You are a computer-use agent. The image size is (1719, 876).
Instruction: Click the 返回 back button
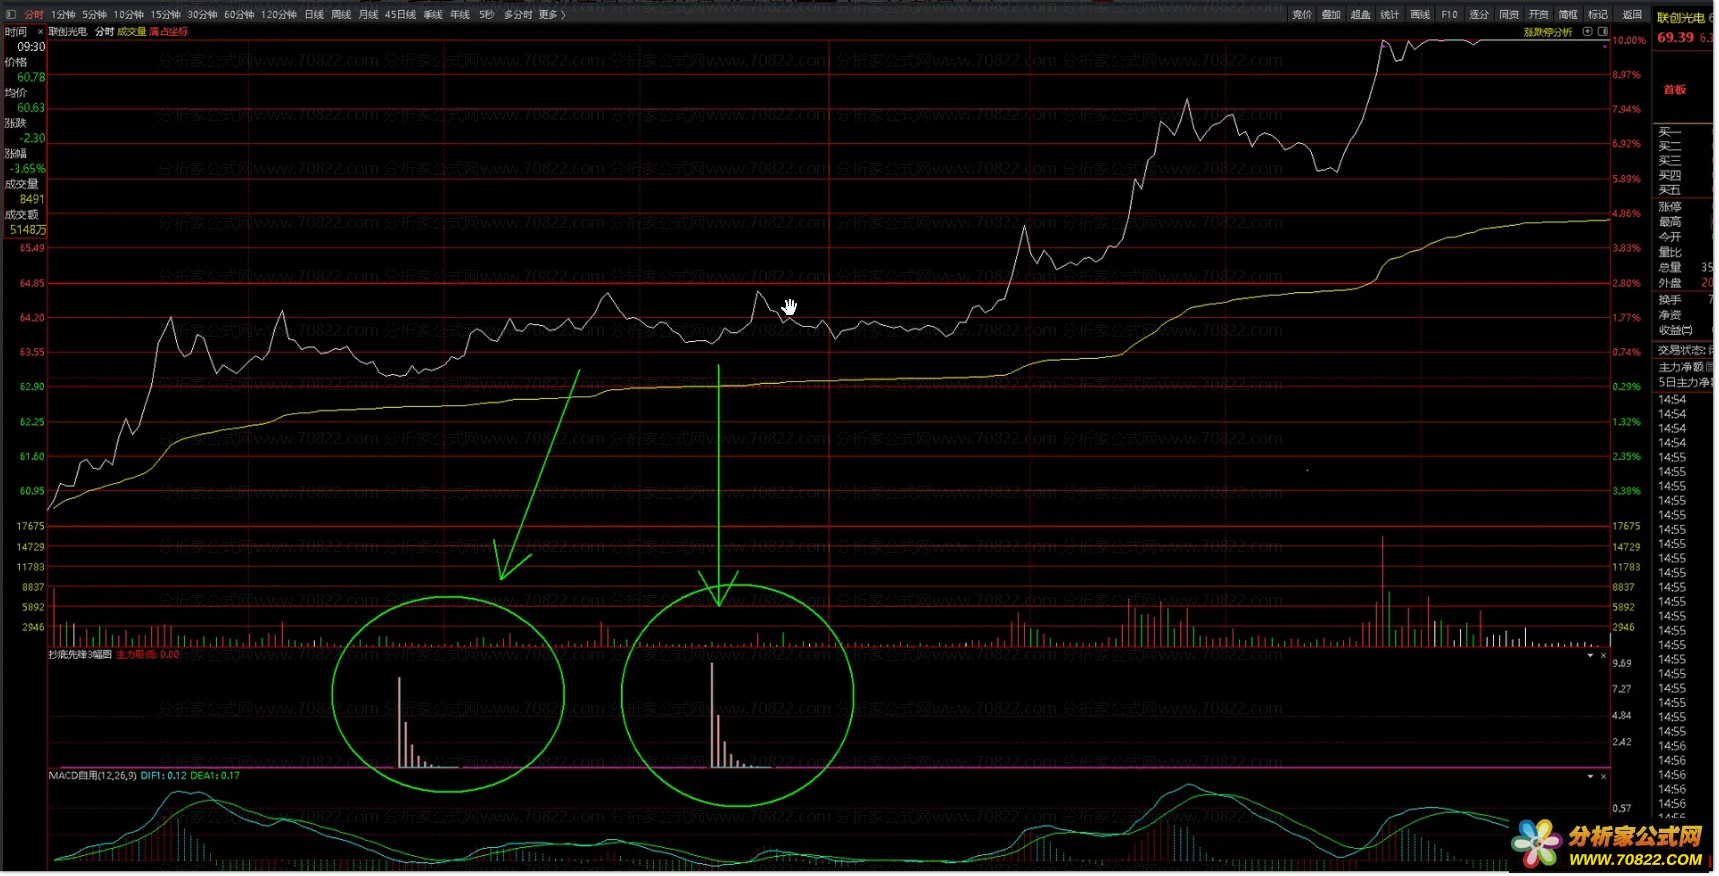[x=1632, y=15]
